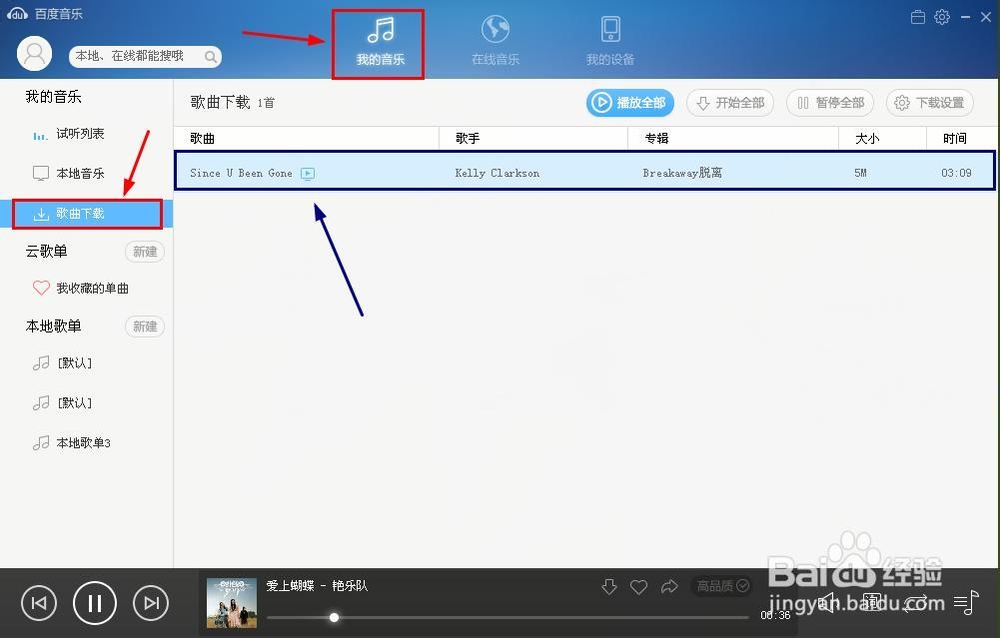Open 我的设备 device panel
The width and height of the screenshot is (1000, 638).
point(609,40)
